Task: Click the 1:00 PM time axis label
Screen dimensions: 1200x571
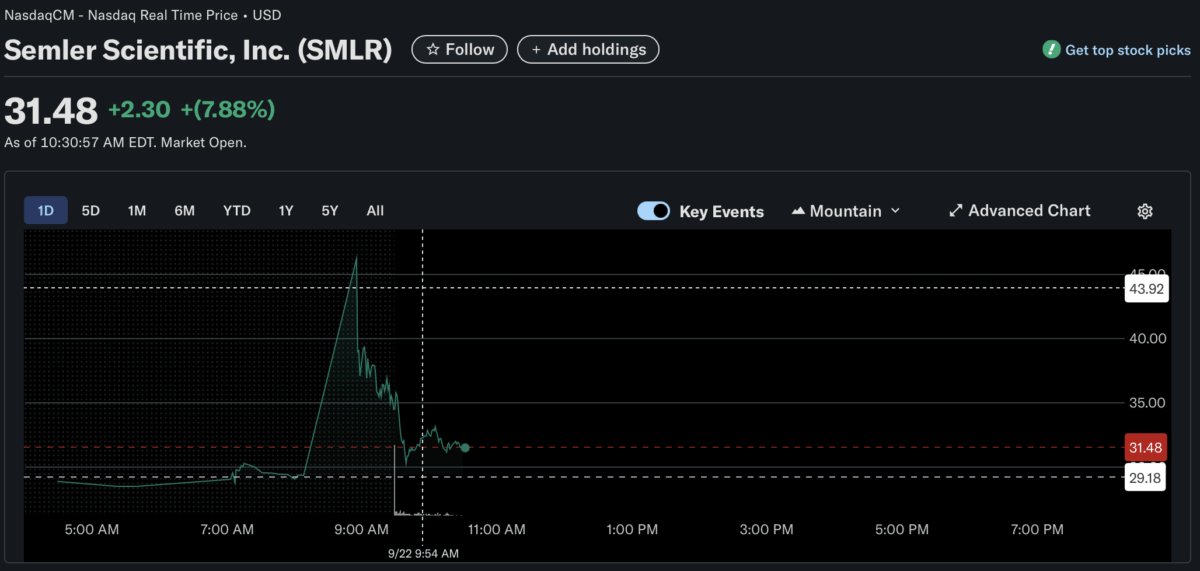Action: click(632, 529)
